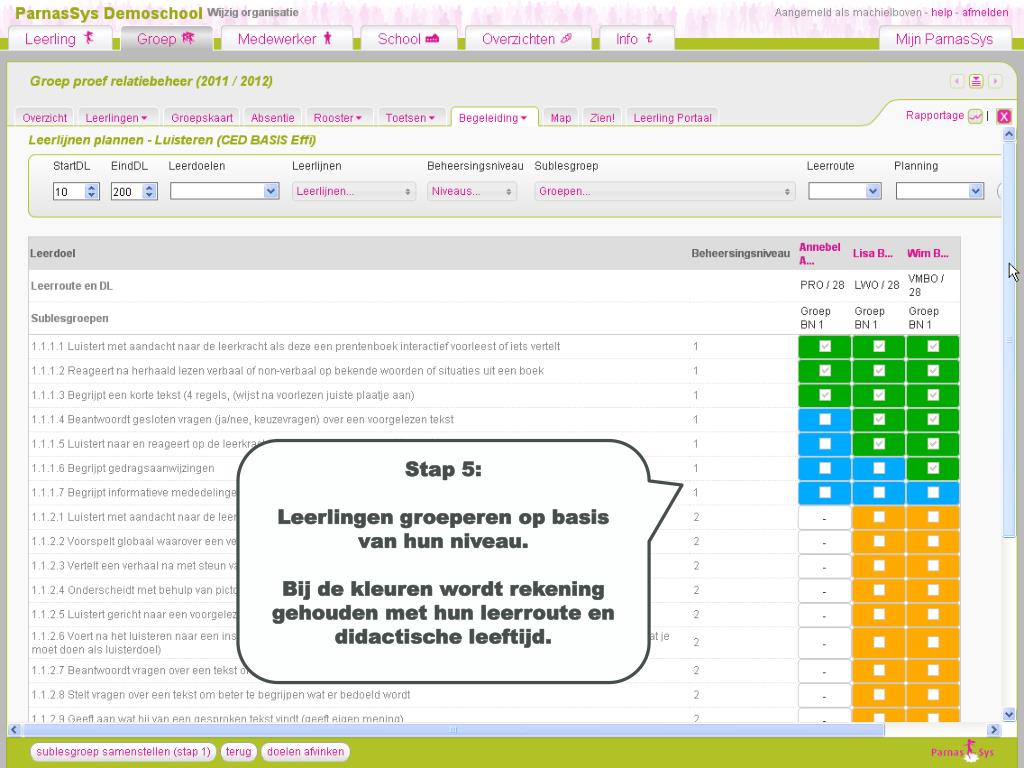Screen dimensions: 1024x768
Task: Check Annebel's blue checkbox for goal 1.1.1.4
Action: 825,419
